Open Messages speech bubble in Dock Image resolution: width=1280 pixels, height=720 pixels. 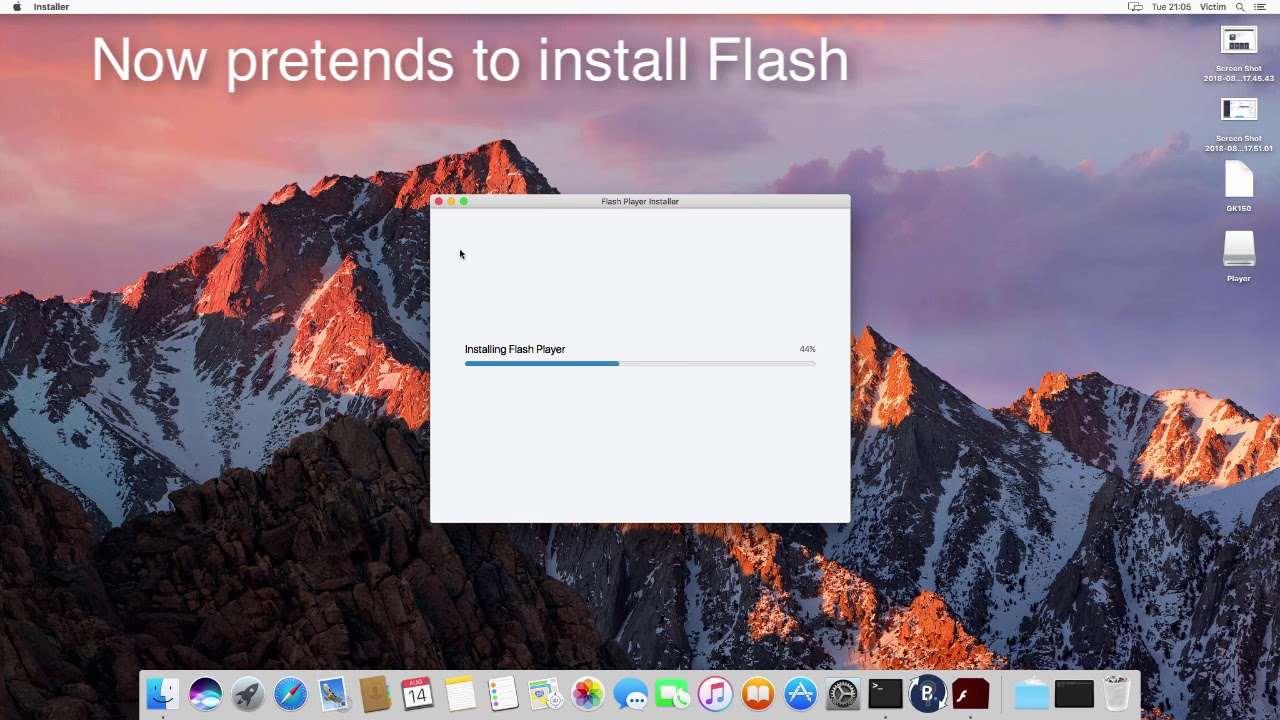(630, 693)
